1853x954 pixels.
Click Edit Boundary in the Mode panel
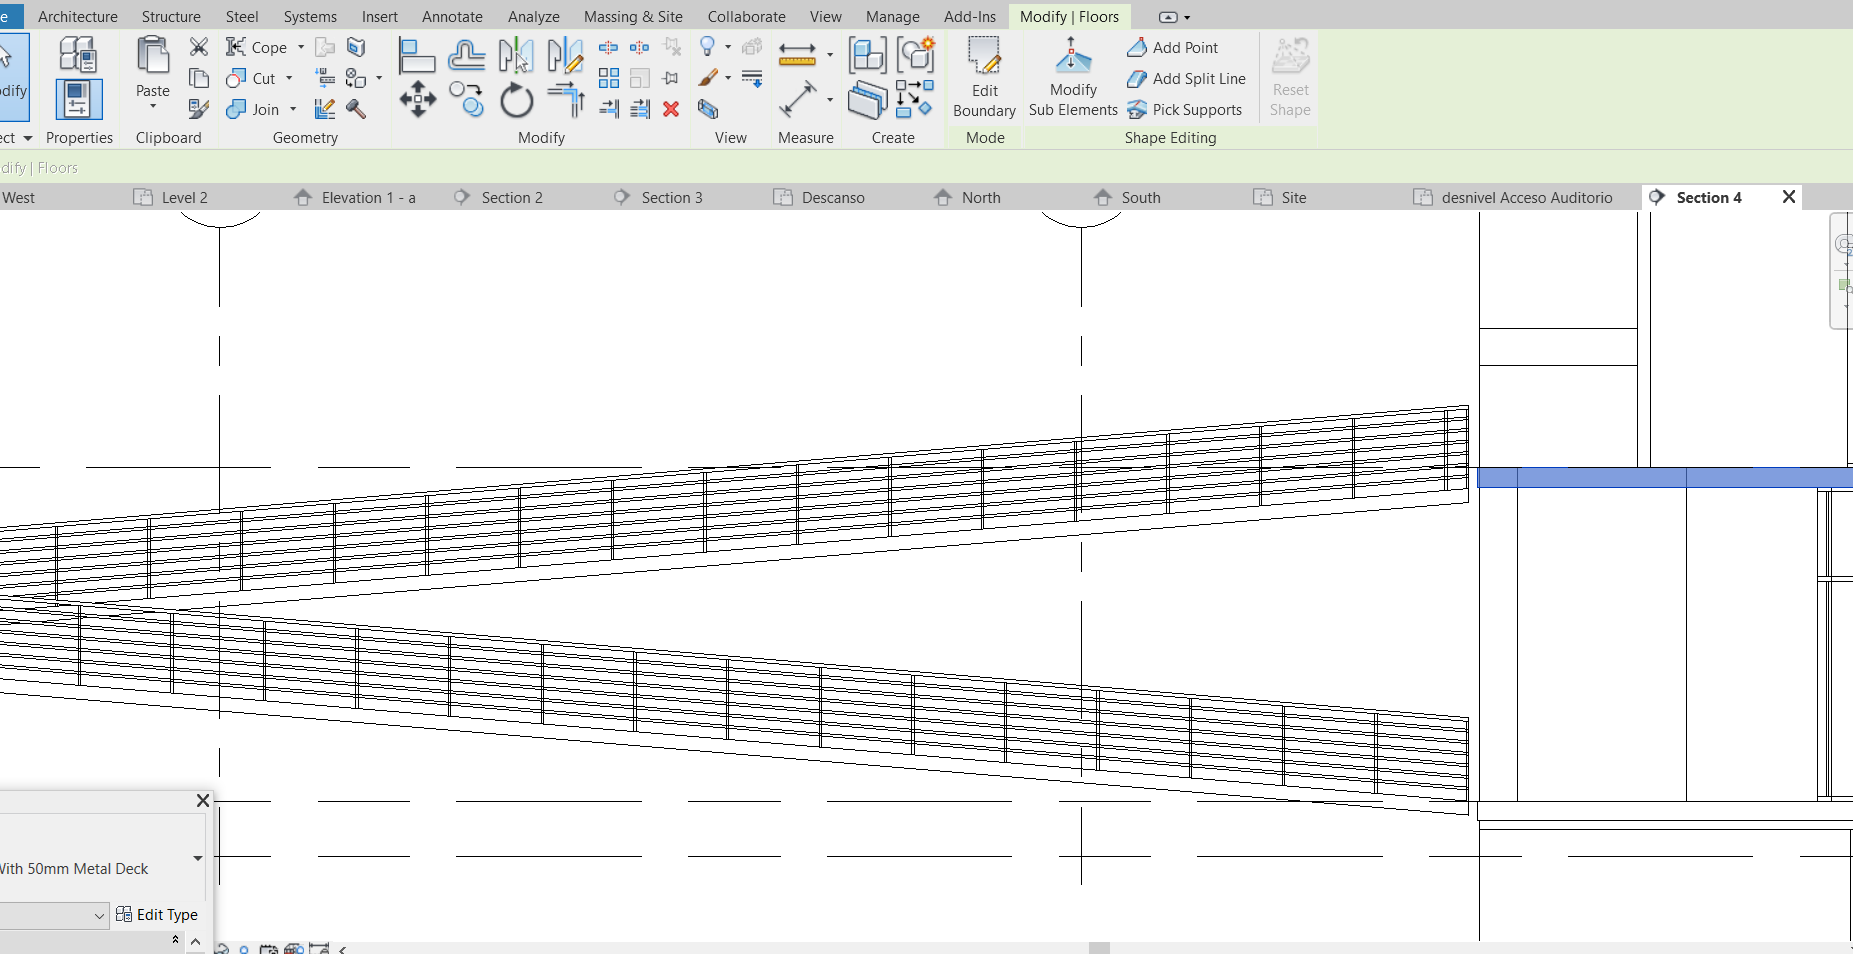pos(983,78)
